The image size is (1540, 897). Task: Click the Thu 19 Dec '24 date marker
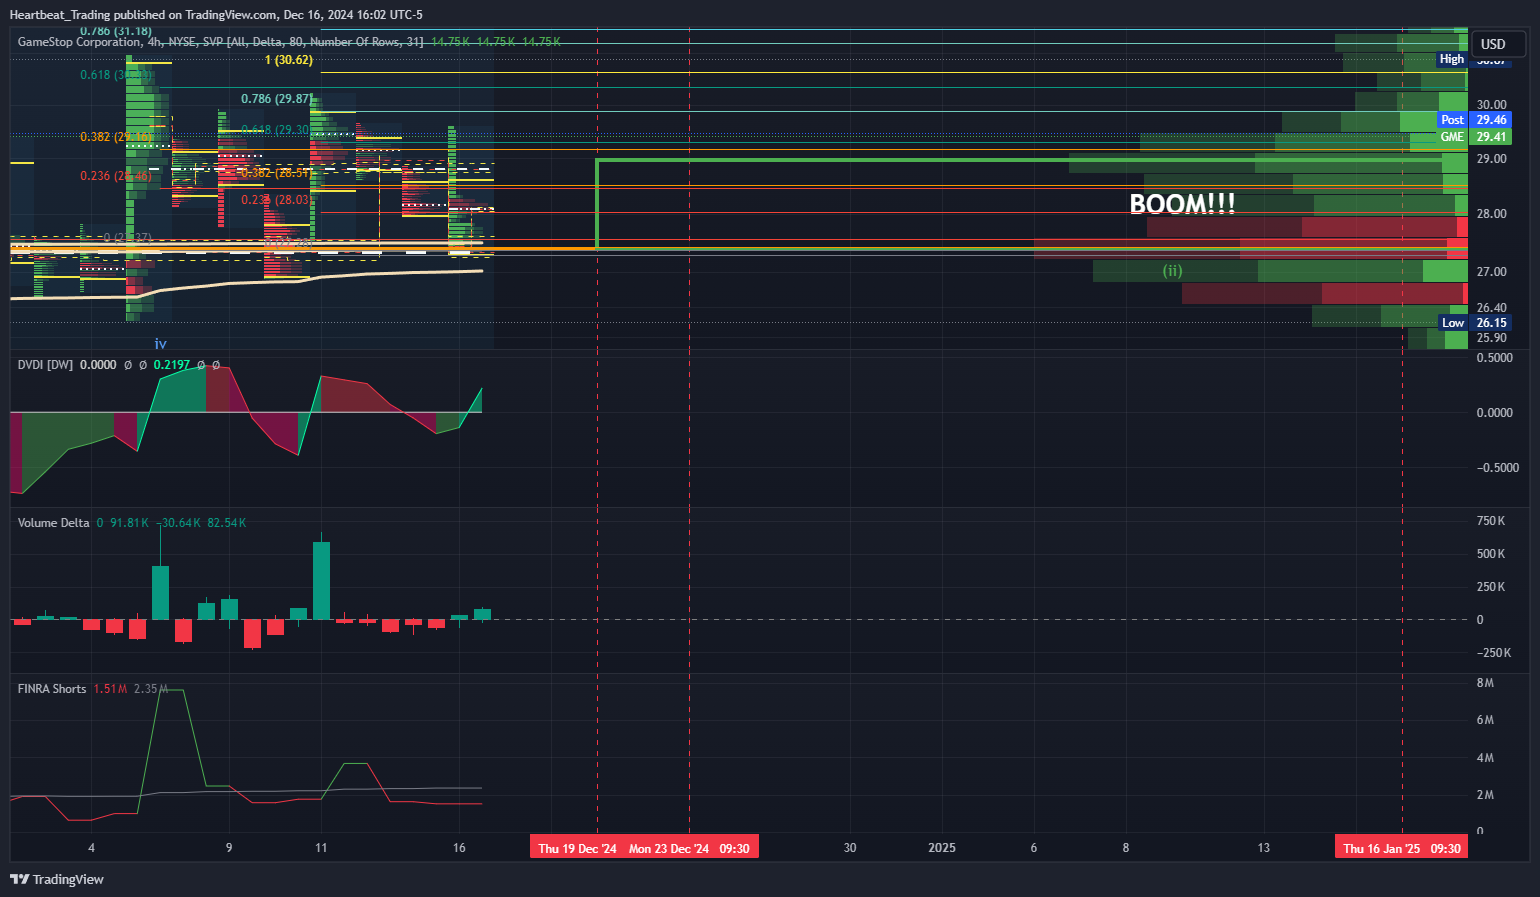(x=577, y=848)
